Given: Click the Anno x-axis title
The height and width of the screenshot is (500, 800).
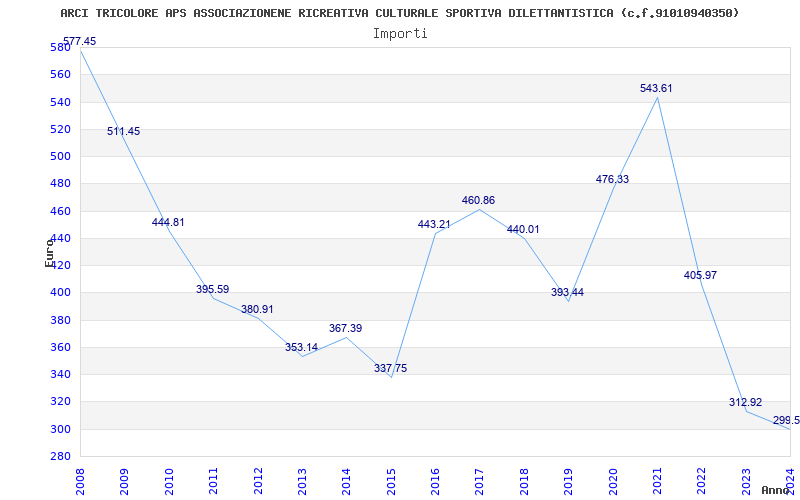Looking at the screenshot, I should pyautogui.click(x=776, y=490).
